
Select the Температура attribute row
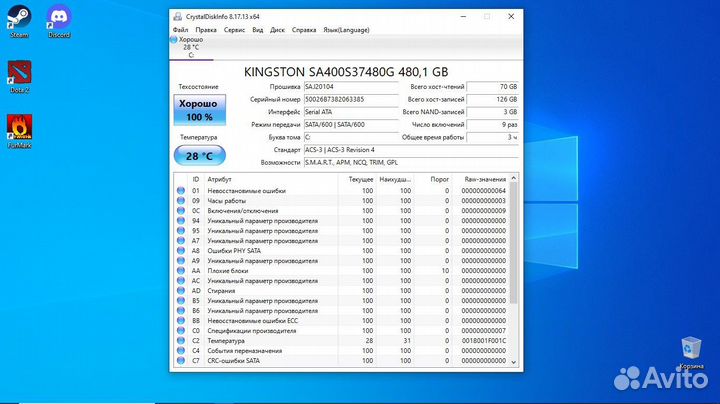point(342,341)
